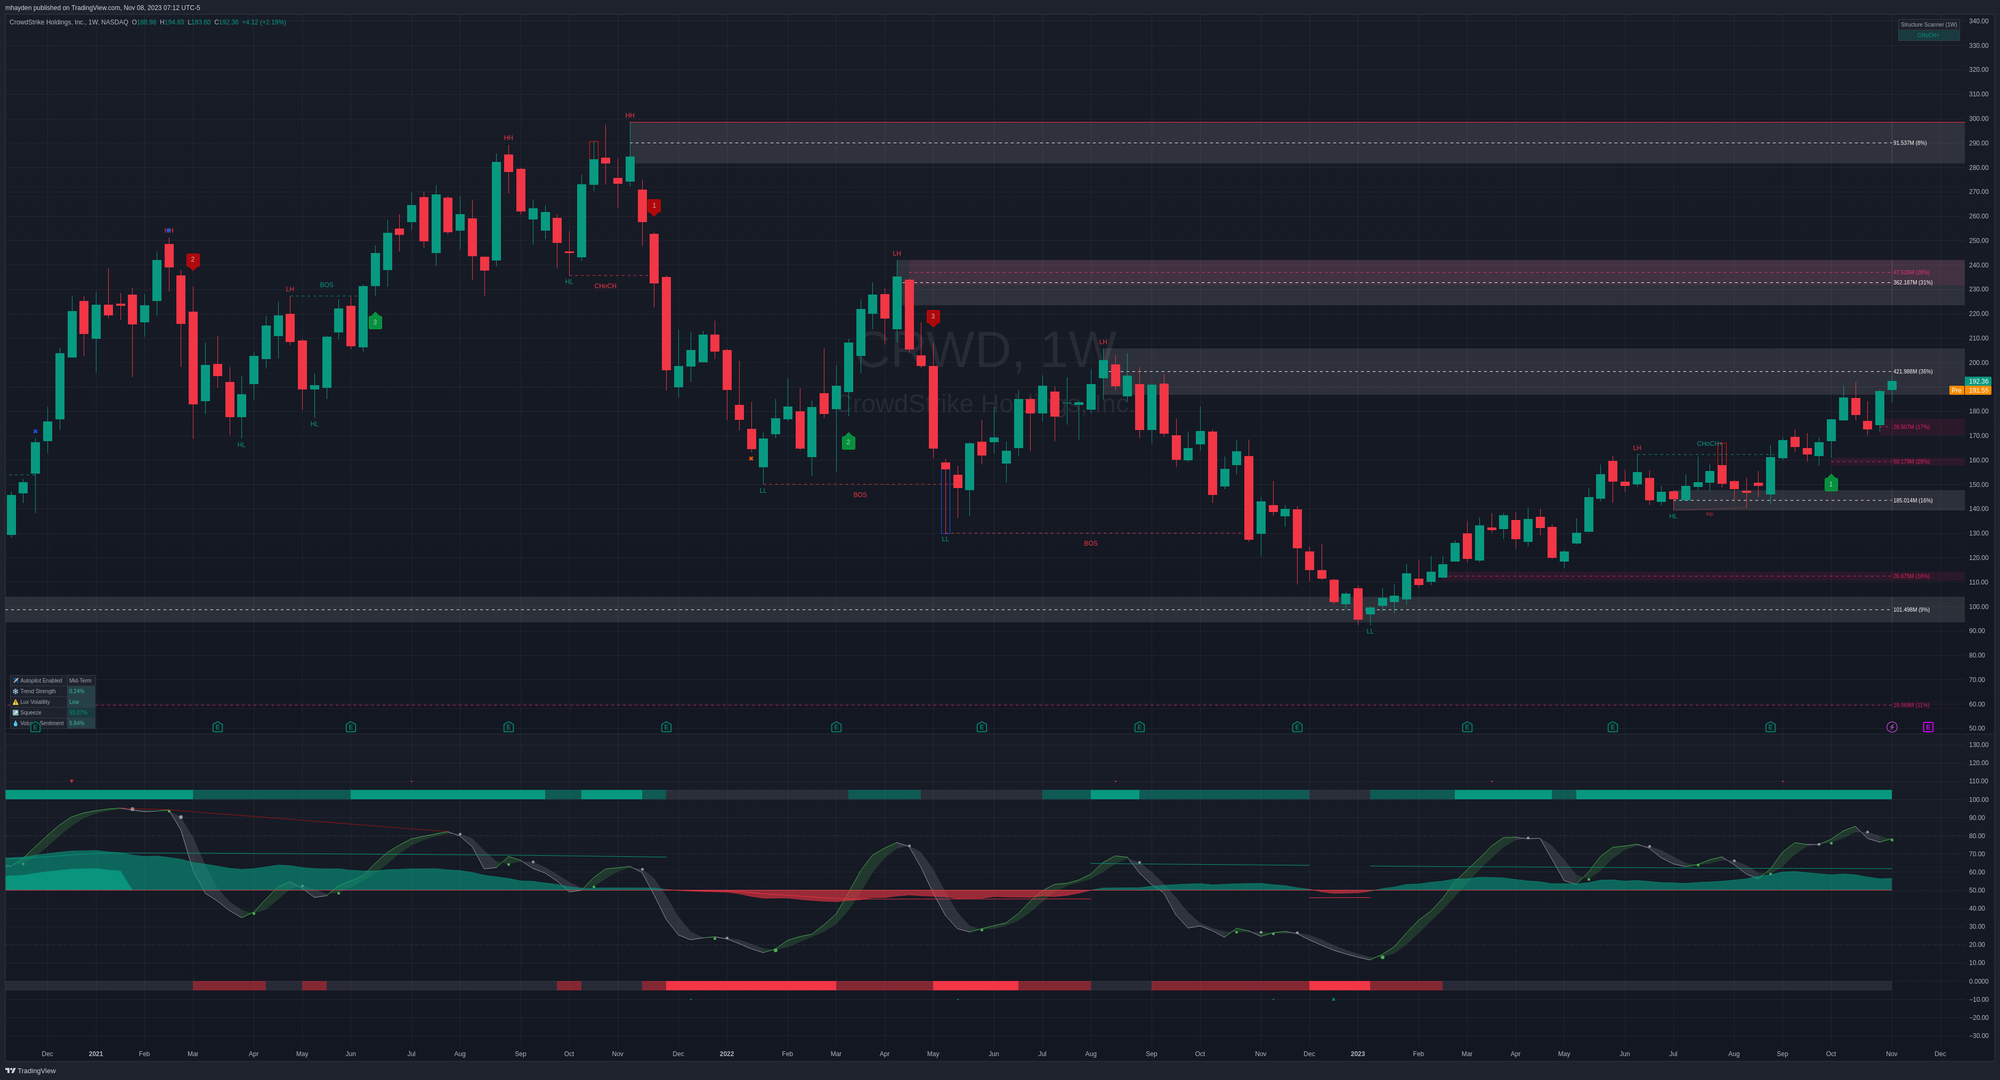Click the Trend Strength dashboard row
Screen dimensions: 2000x1080
52,691
